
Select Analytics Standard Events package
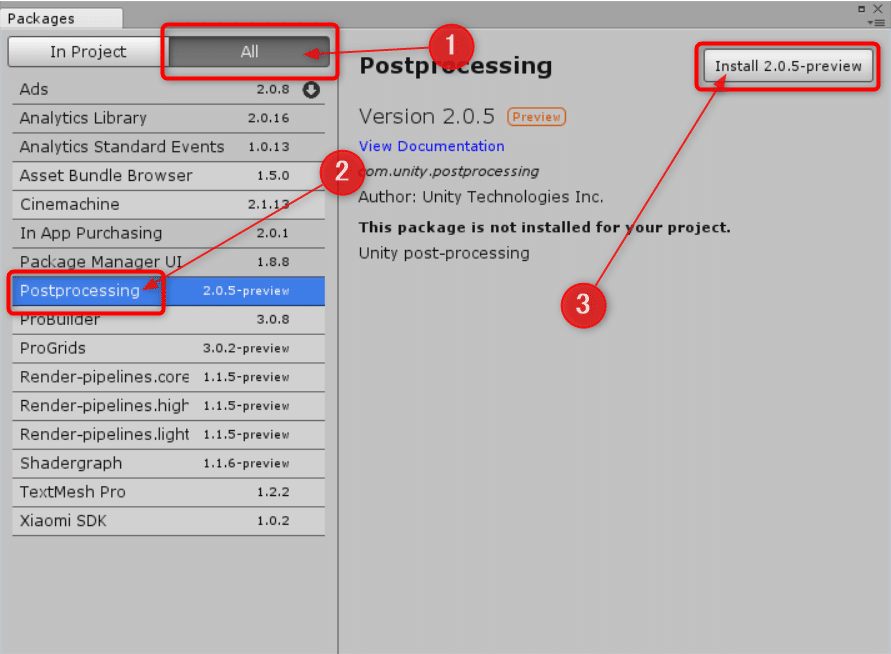[168, 147]
